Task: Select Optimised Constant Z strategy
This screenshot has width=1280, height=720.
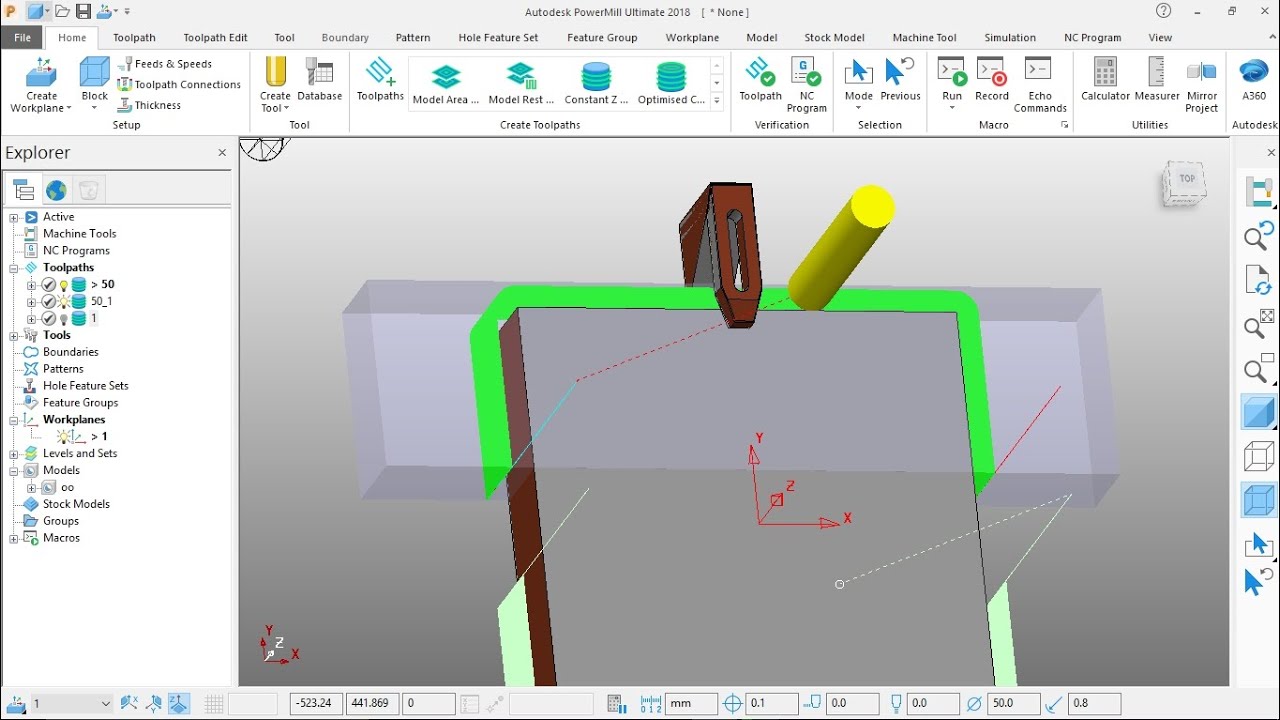Action: [x=671, y=83]
